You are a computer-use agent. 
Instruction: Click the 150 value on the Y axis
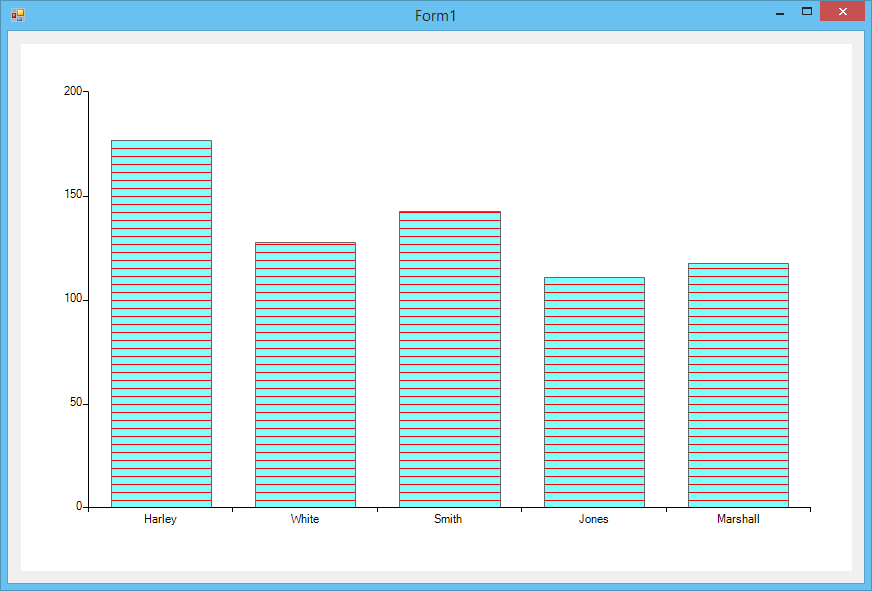tap(73, 195)
